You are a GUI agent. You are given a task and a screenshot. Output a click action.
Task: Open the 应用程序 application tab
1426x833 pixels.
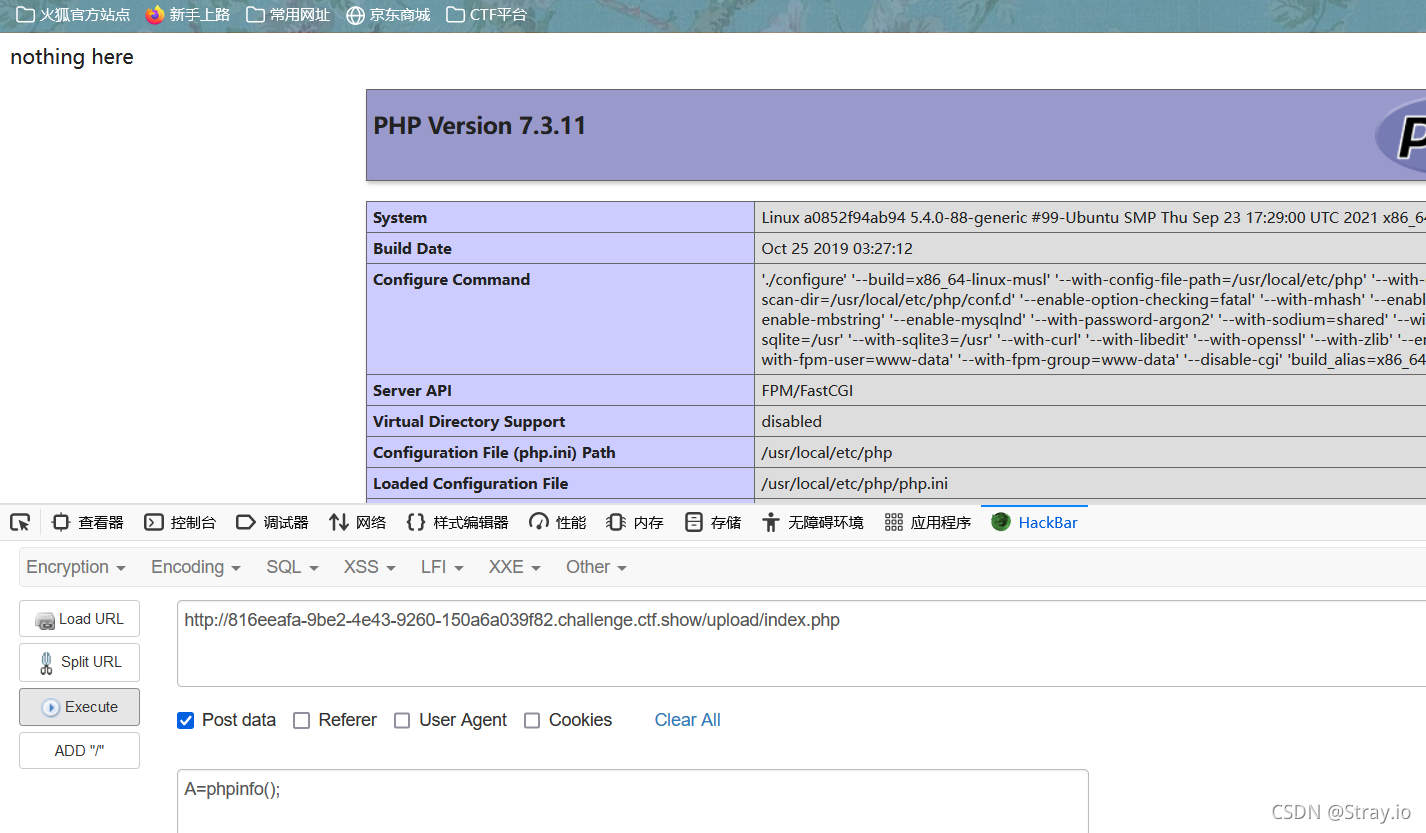pos(928,522)
